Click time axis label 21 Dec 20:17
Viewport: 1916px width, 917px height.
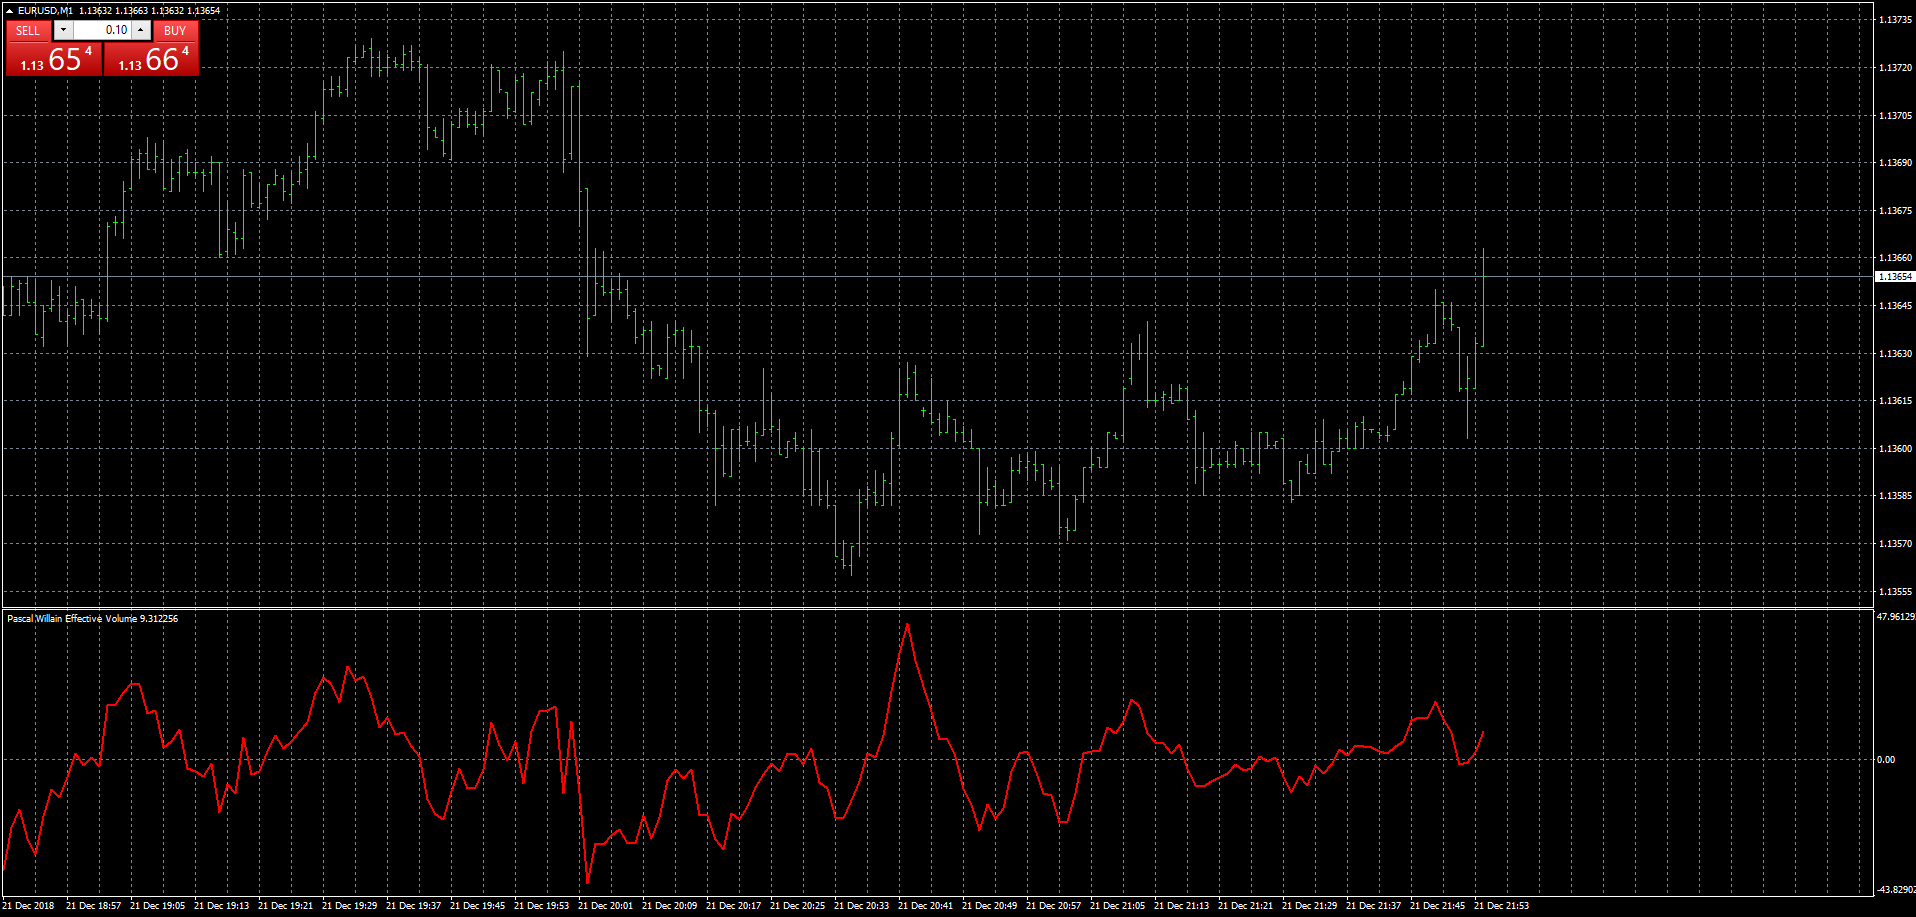coord(733,906)
